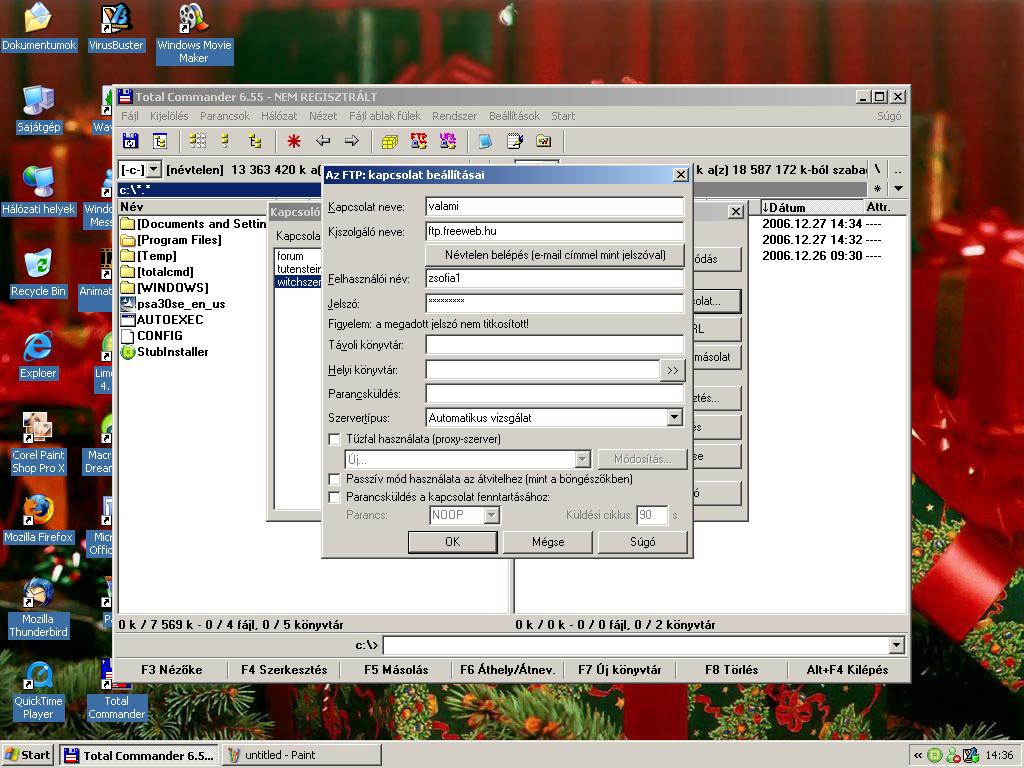Open the Recycle Bin desktop icon
The image size is (1024, 768).
coord(38,266)
